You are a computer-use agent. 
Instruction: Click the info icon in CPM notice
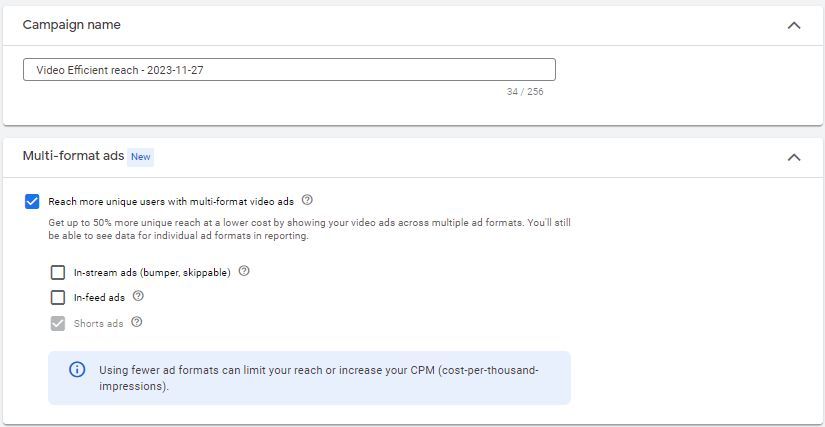click(x=77, y=370)
